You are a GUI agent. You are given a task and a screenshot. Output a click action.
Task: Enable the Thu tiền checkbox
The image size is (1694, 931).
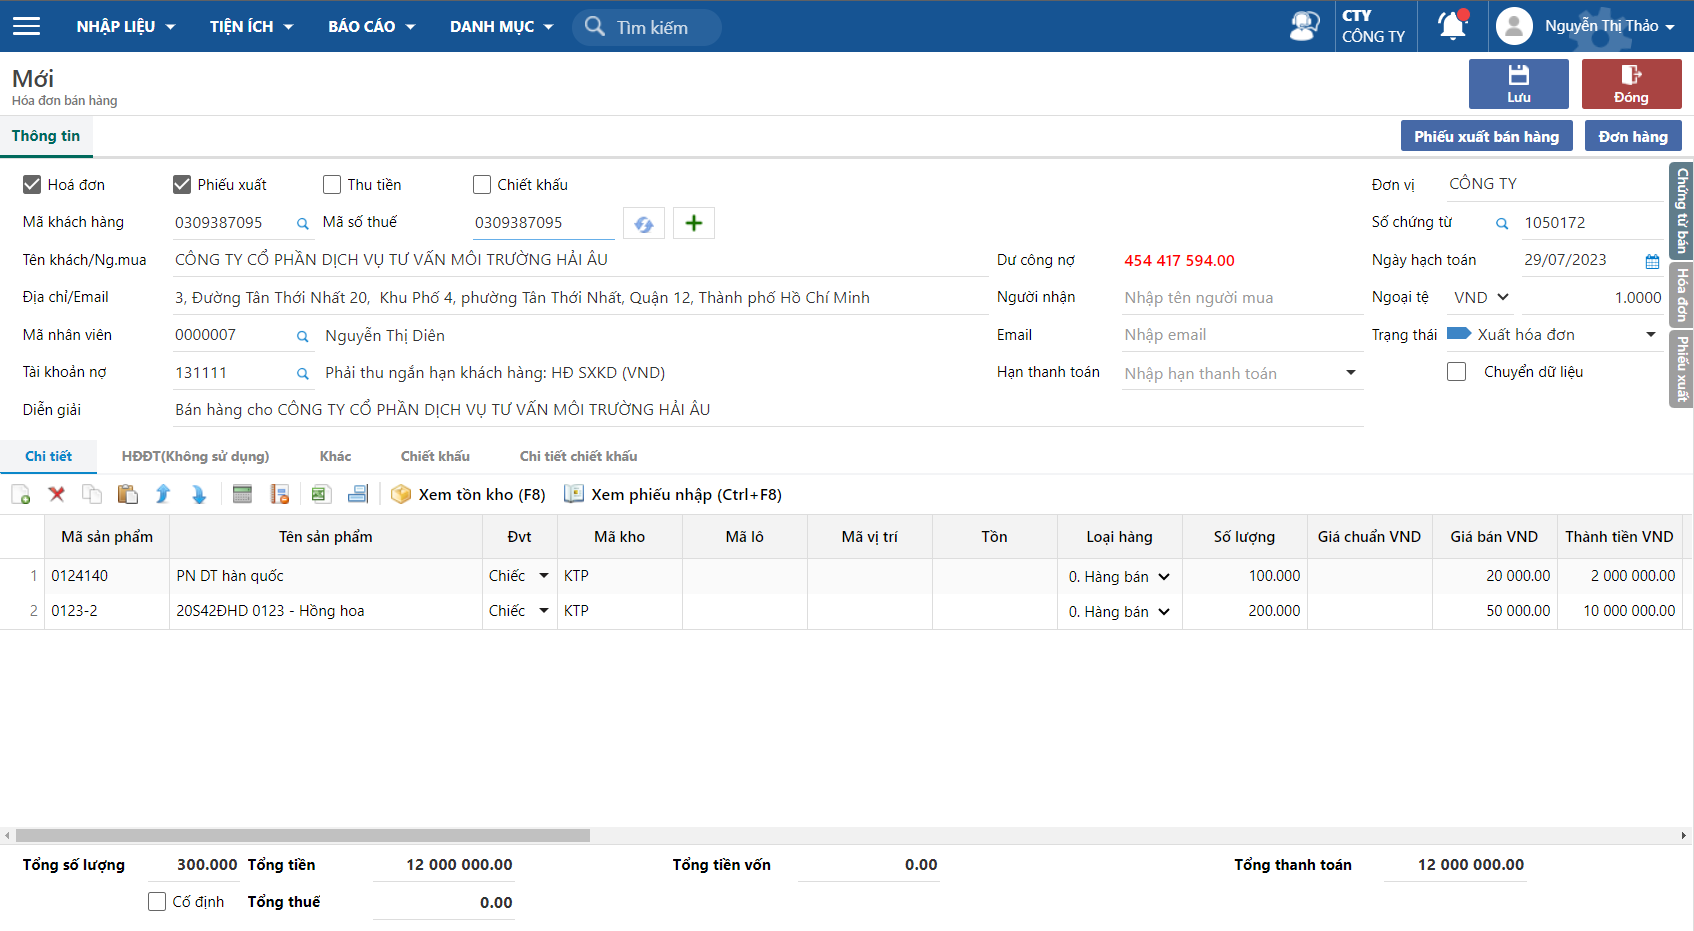pos(332,184)
